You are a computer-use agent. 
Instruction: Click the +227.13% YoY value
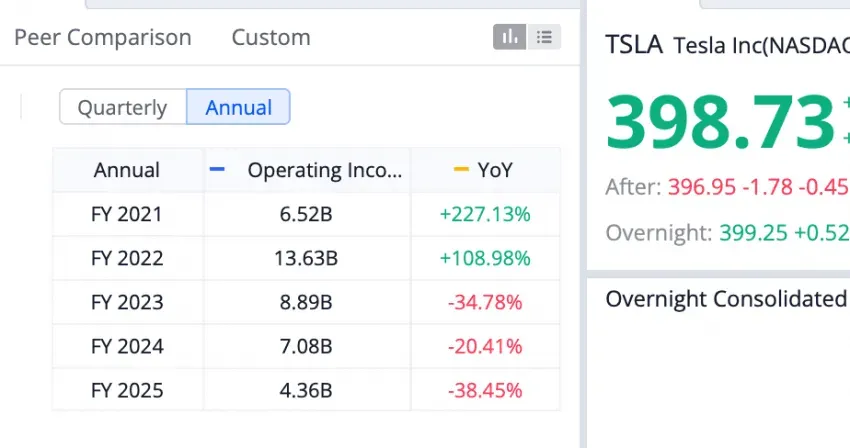pyautogui.click(x=485, y=214)
